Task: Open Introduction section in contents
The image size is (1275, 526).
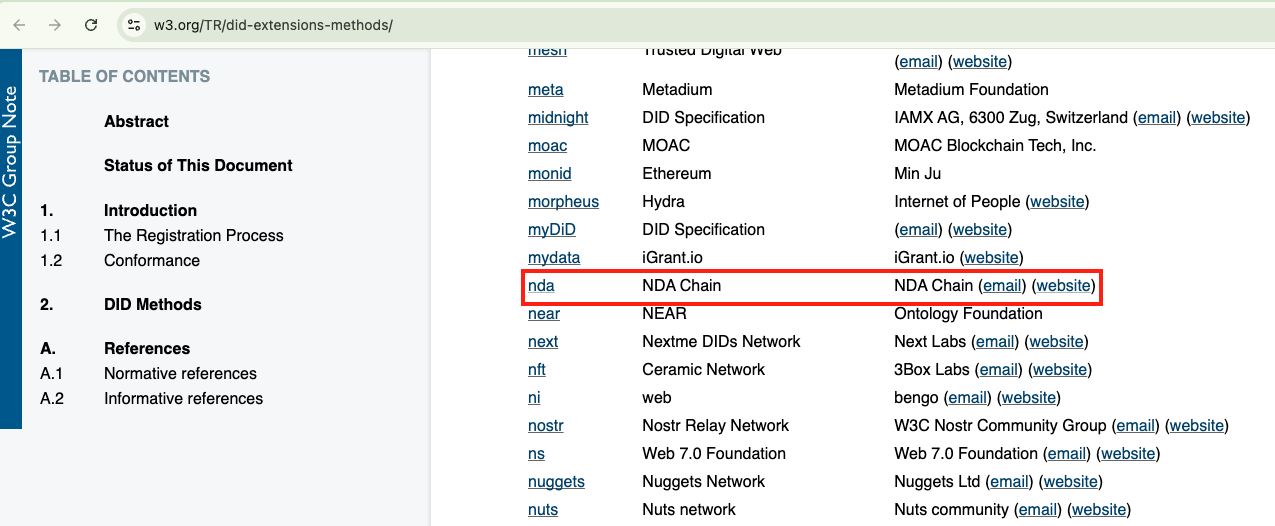Action: tap(150, 210)
